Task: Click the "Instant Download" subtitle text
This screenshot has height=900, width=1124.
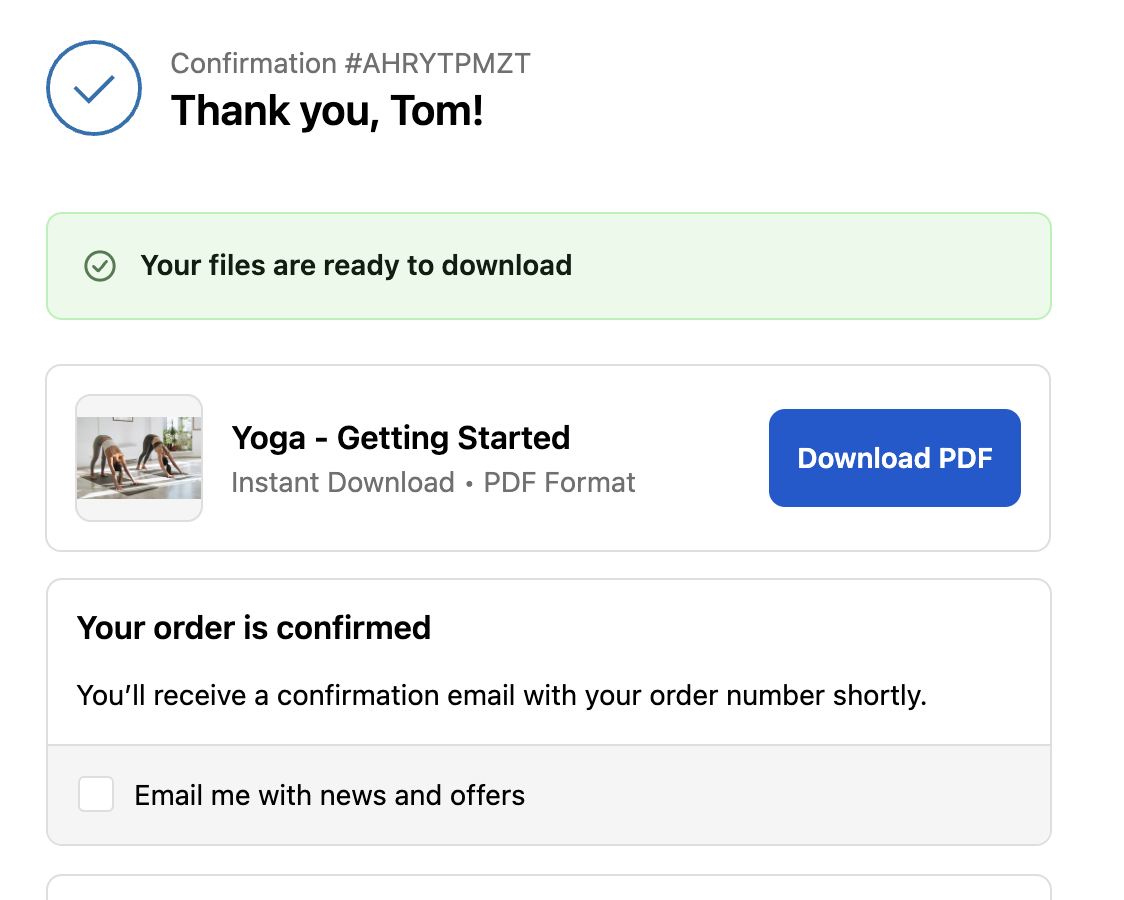Action: coord(342,483)
